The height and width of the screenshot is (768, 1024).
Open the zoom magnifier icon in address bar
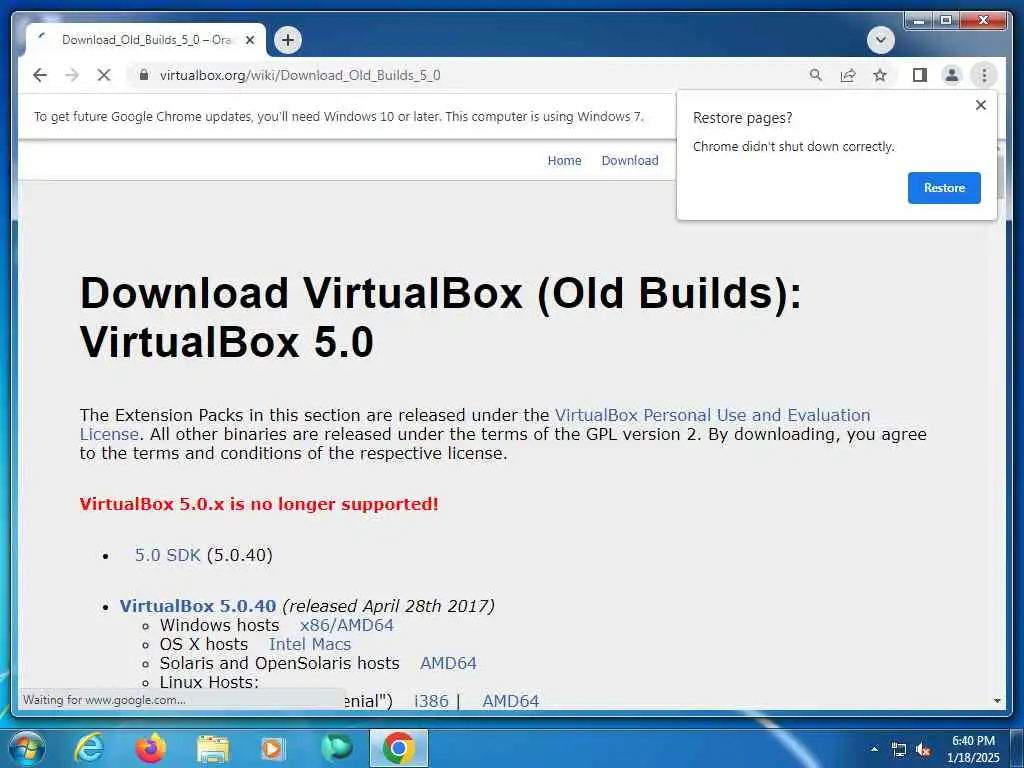click(816, 75)
